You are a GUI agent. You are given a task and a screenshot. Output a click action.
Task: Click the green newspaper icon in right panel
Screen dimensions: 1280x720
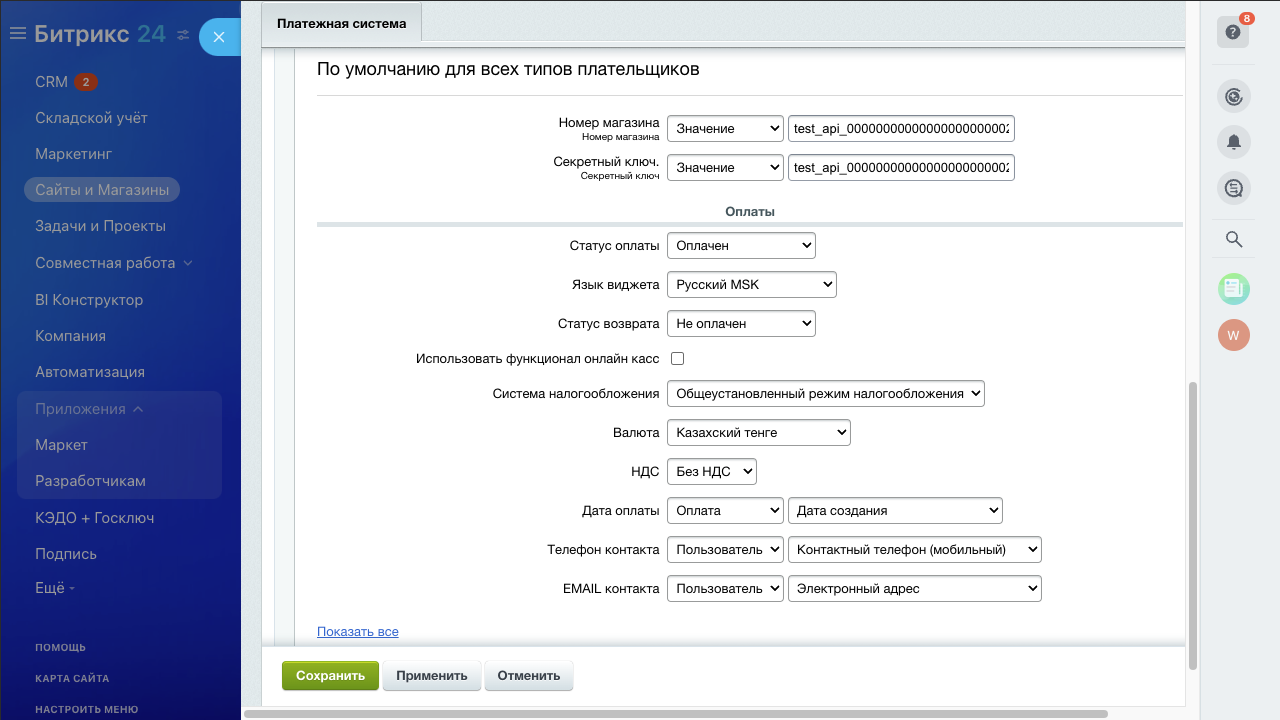point(1233,289)
